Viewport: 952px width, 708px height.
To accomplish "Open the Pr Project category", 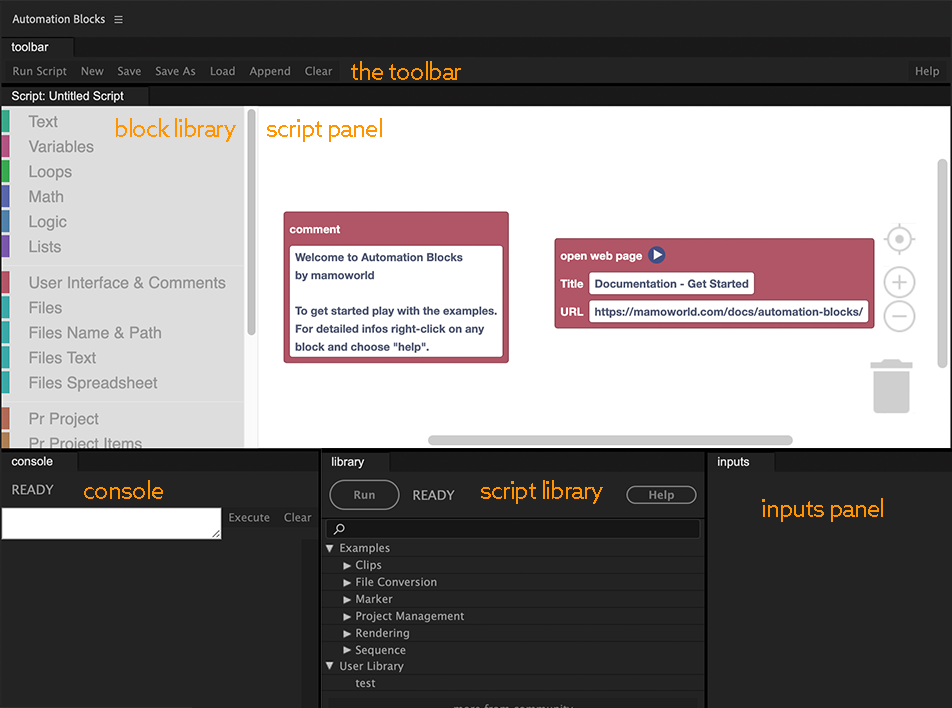I will tap(64, 419).
